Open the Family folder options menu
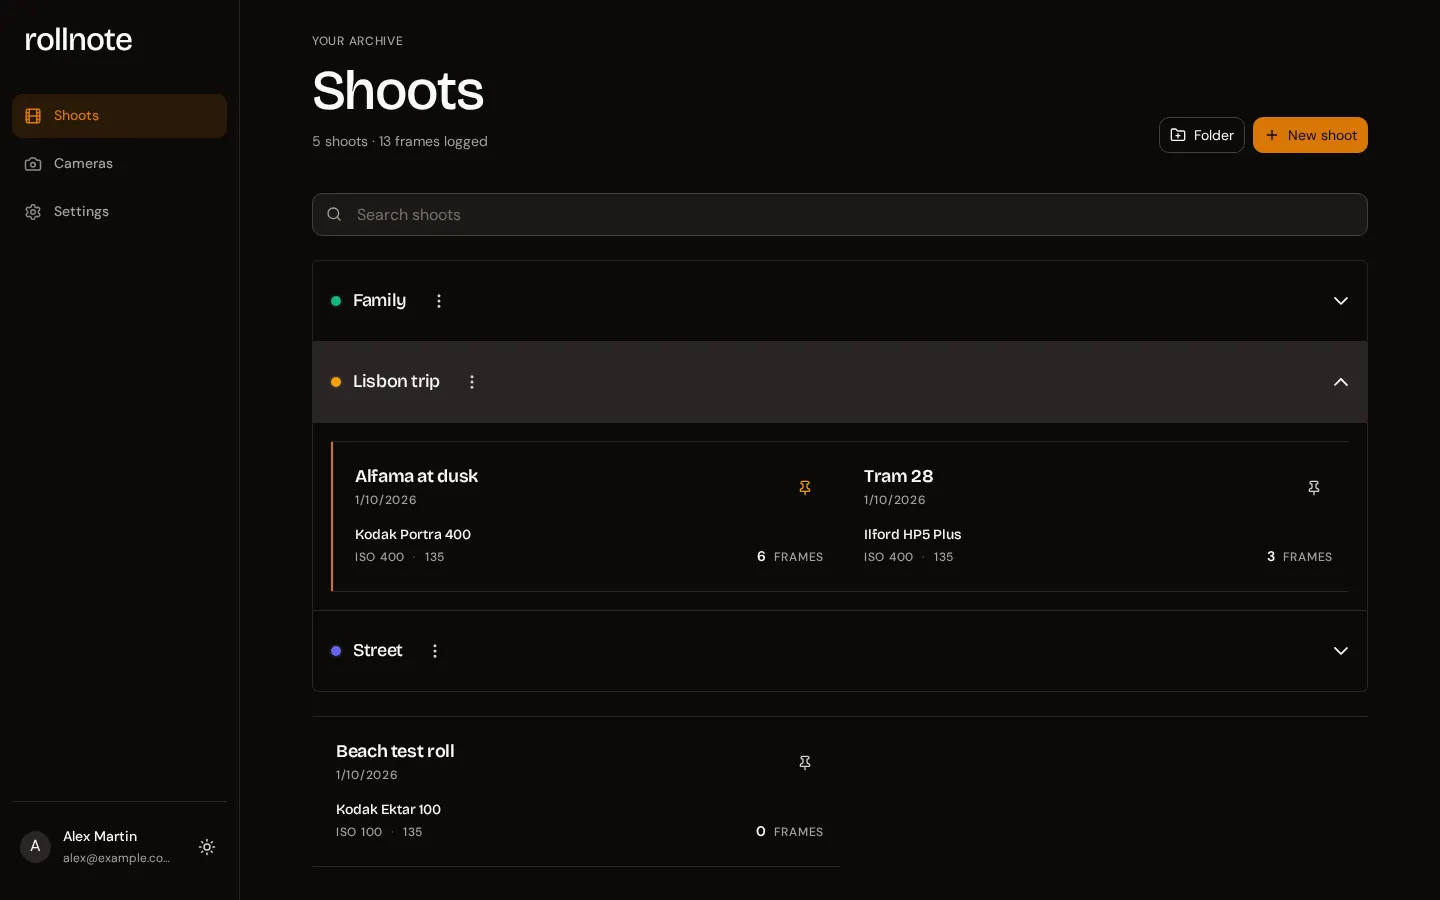 (439, 301)
